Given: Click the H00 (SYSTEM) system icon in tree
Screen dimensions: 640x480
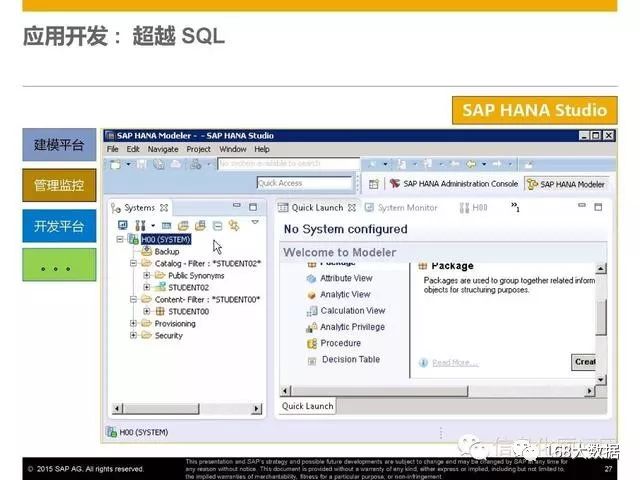Looking at the screenshot, I should (133, 239).
